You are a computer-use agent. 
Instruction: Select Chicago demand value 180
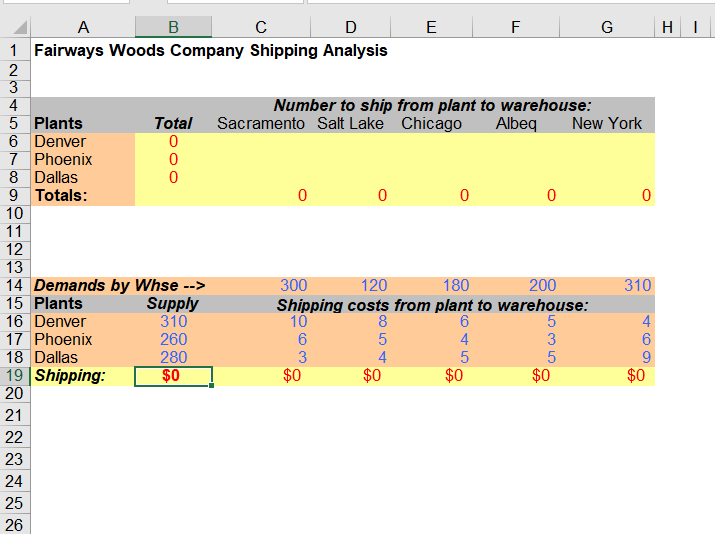point(431,285)
